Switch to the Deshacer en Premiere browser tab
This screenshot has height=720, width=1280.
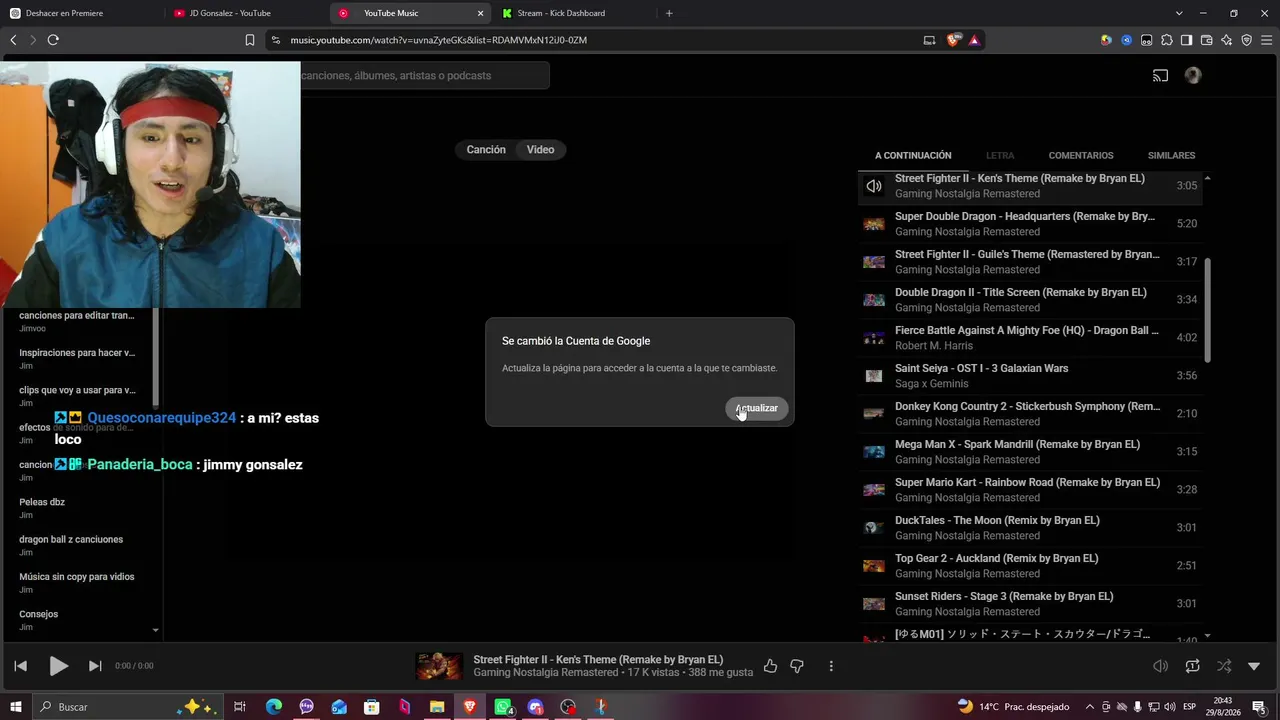[80, 13]
